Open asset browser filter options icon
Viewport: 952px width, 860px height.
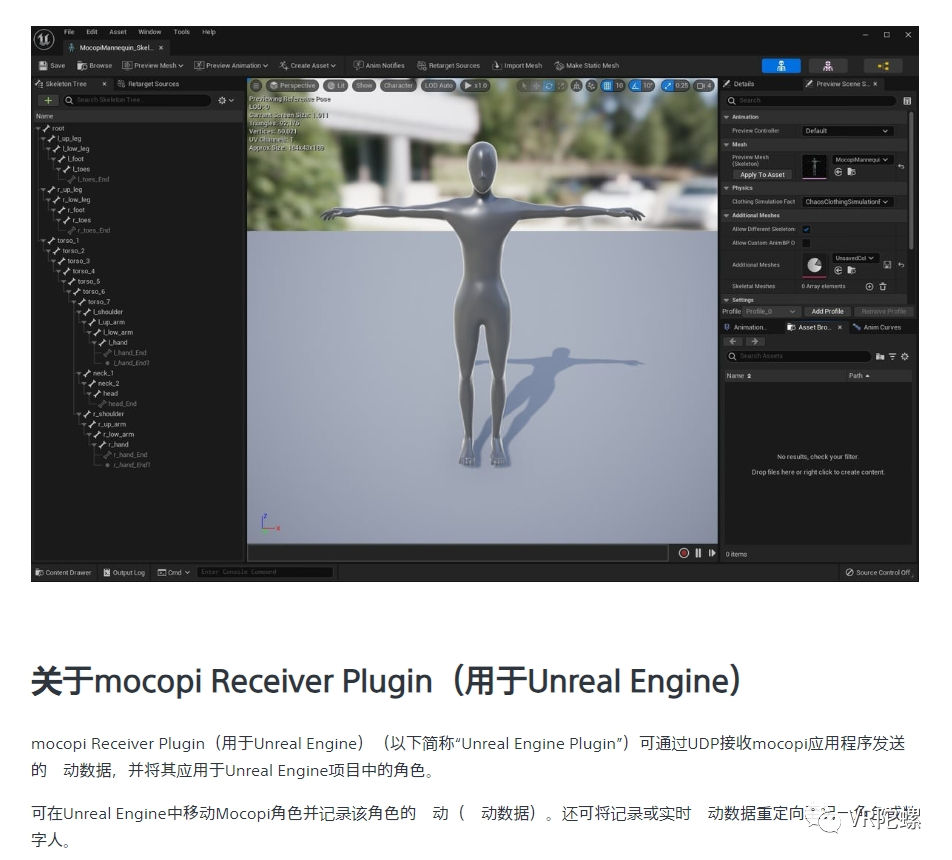[892, 357]
